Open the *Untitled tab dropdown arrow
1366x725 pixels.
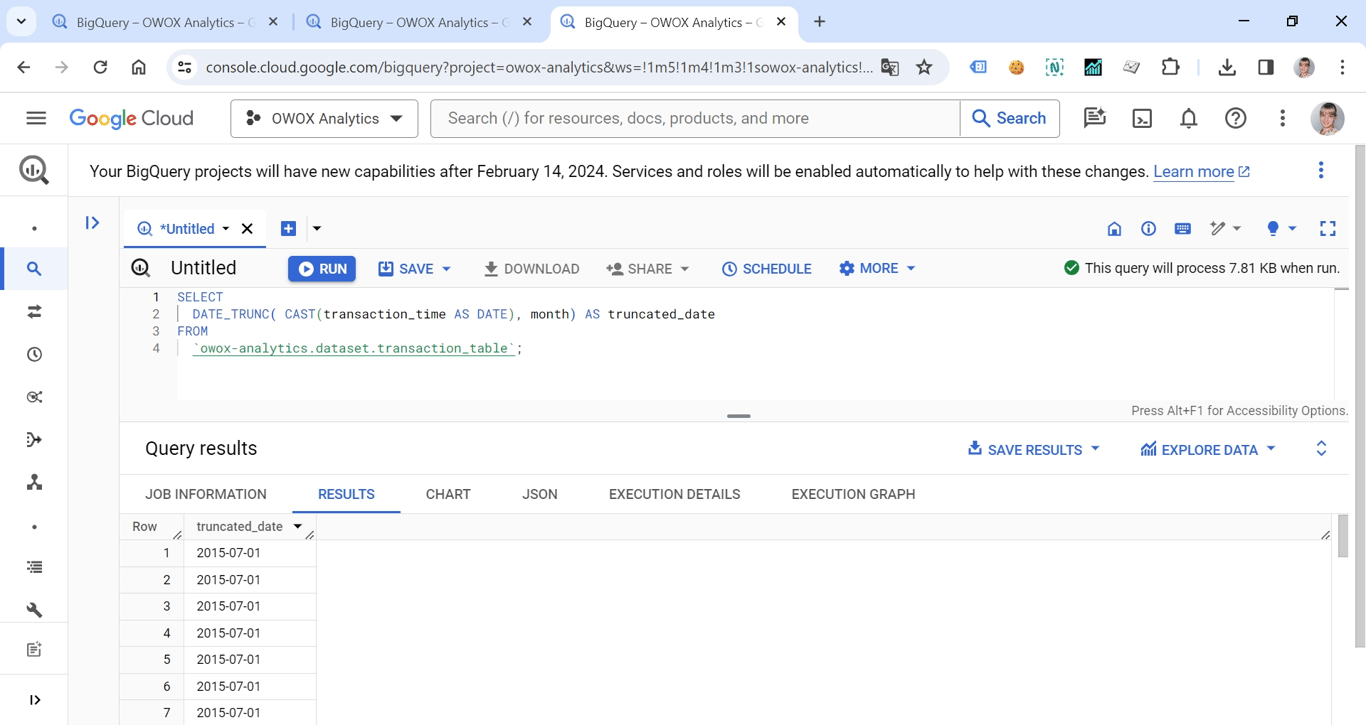tap(226, 229)
